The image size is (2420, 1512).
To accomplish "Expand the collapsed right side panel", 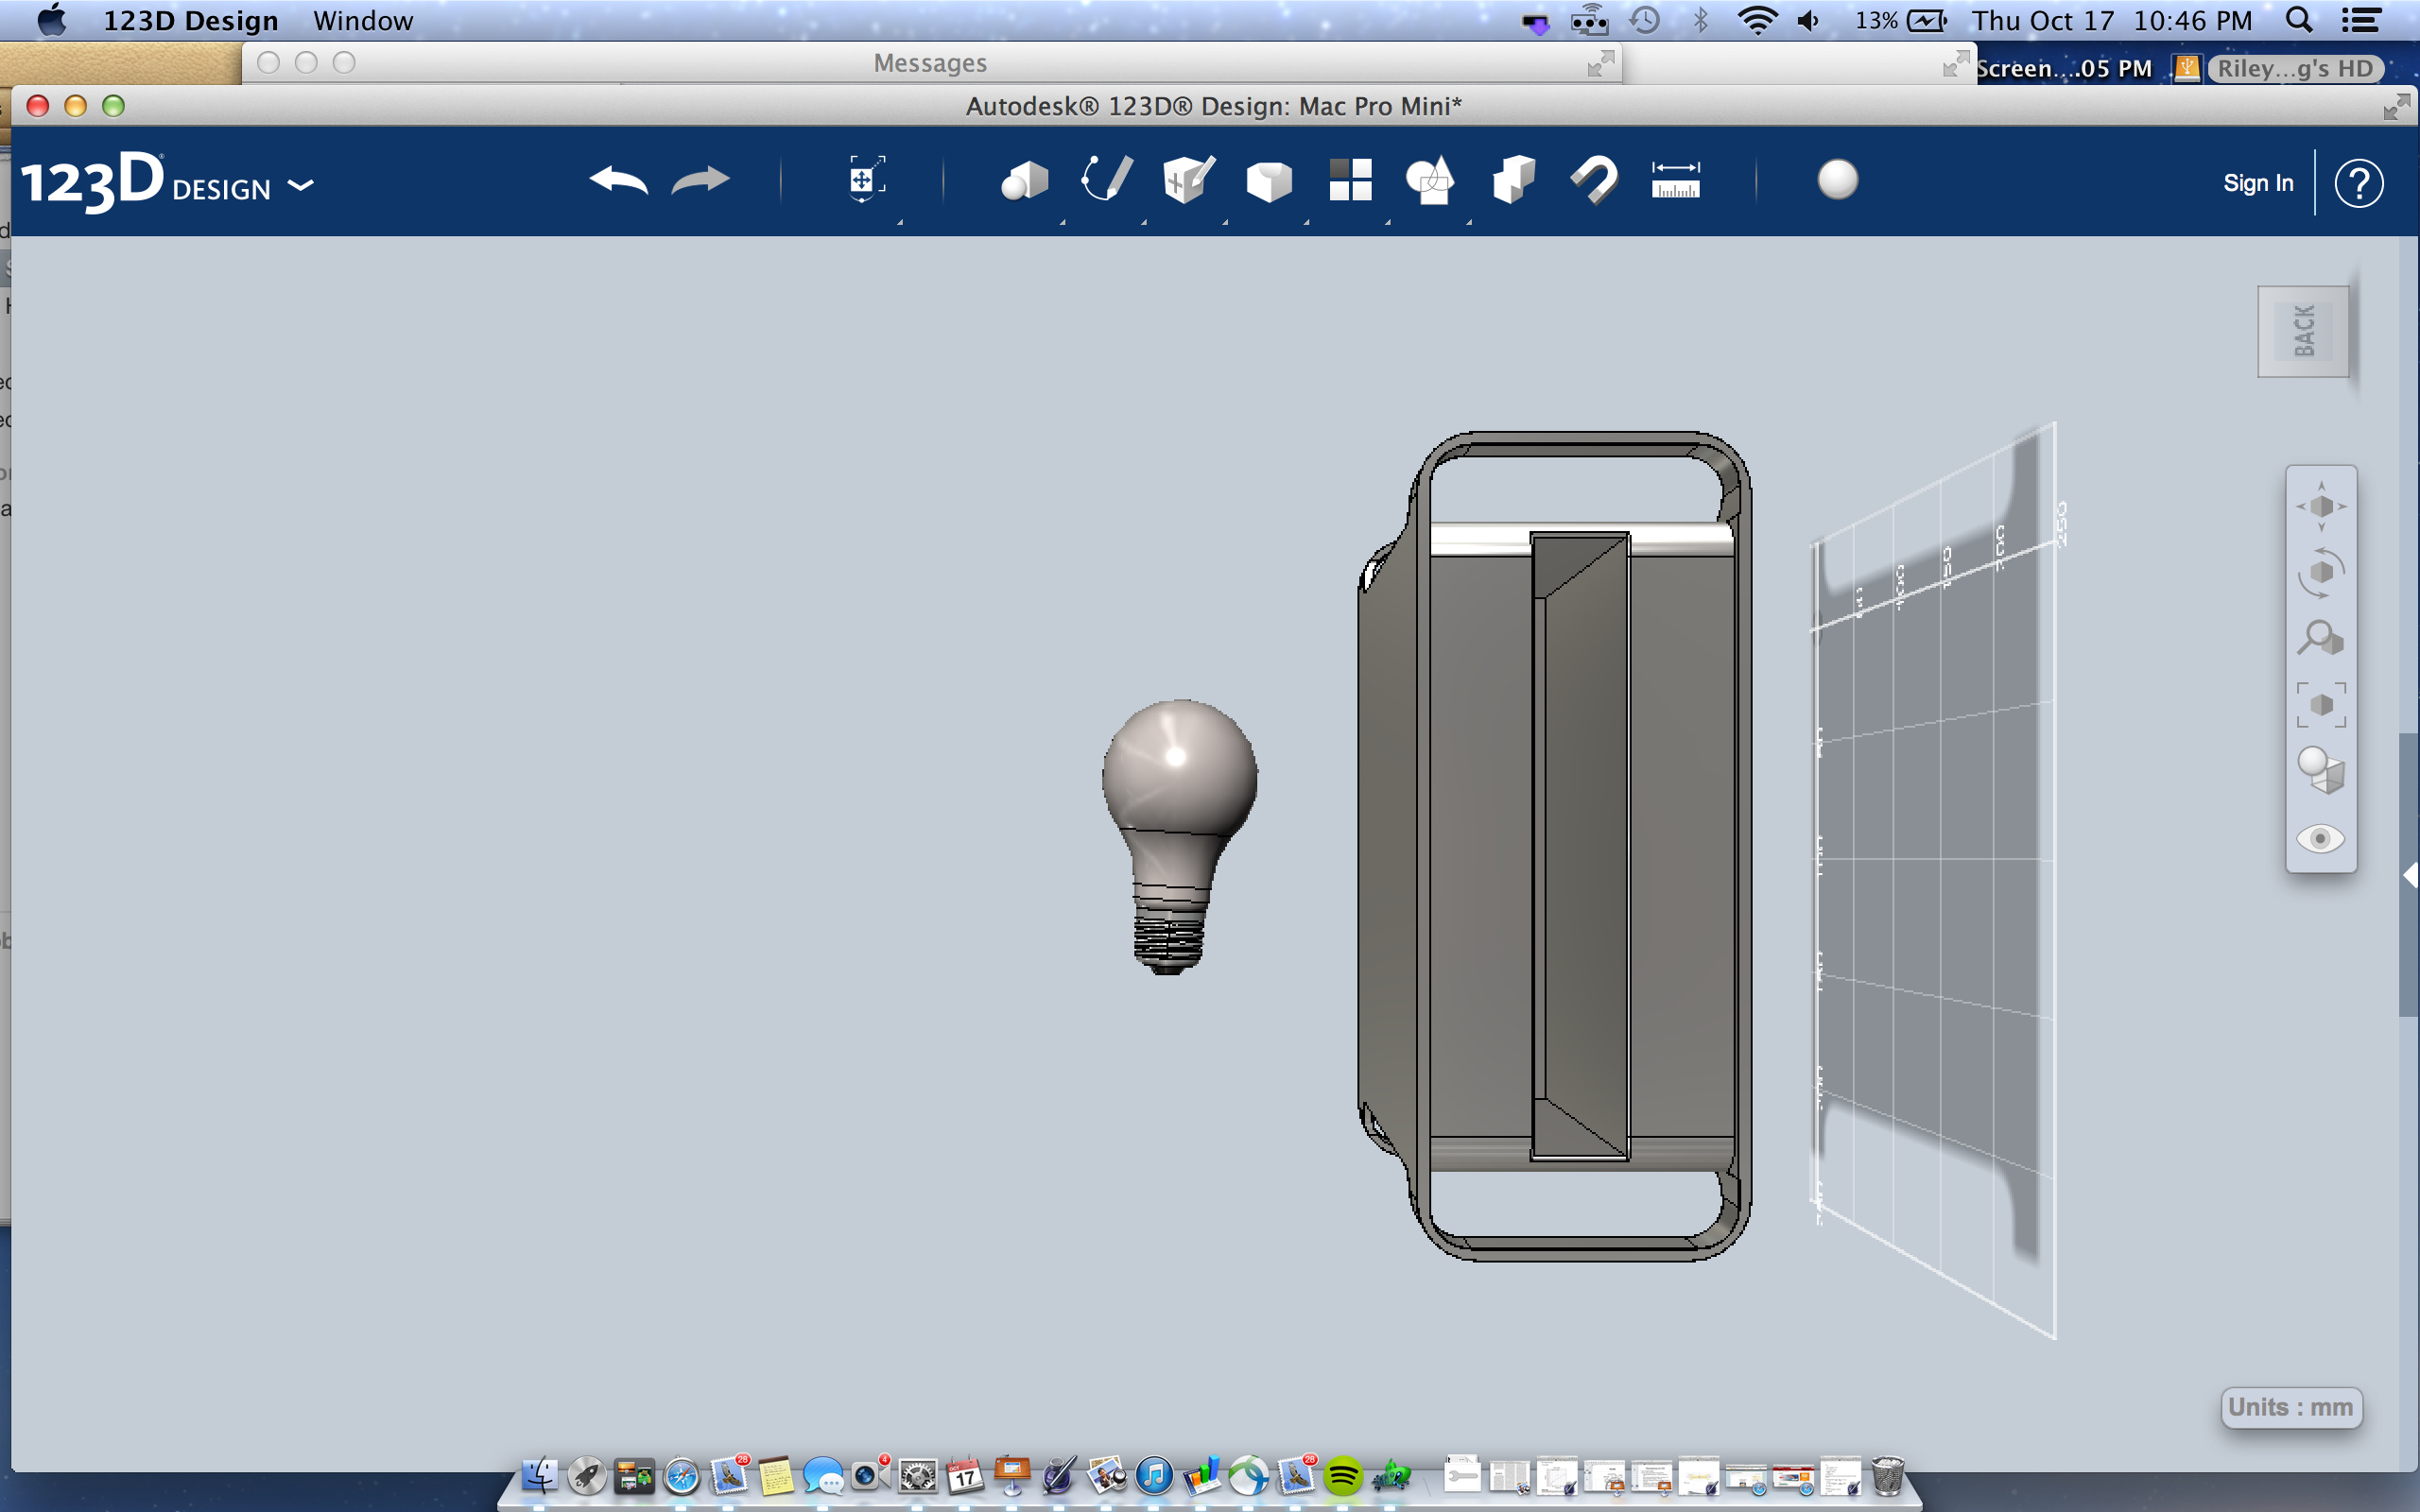I will point(2410,873).
